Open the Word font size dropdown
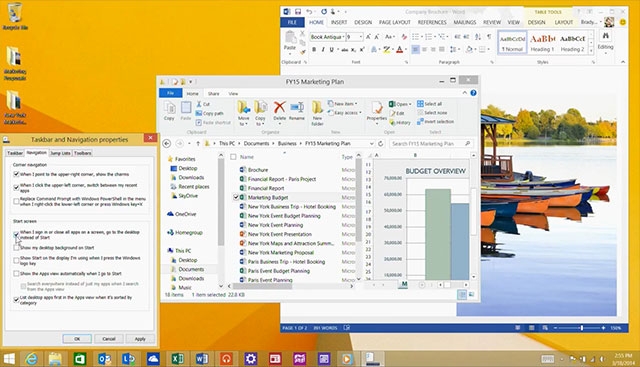The image size is (640, 367). [x=361, y=37]
